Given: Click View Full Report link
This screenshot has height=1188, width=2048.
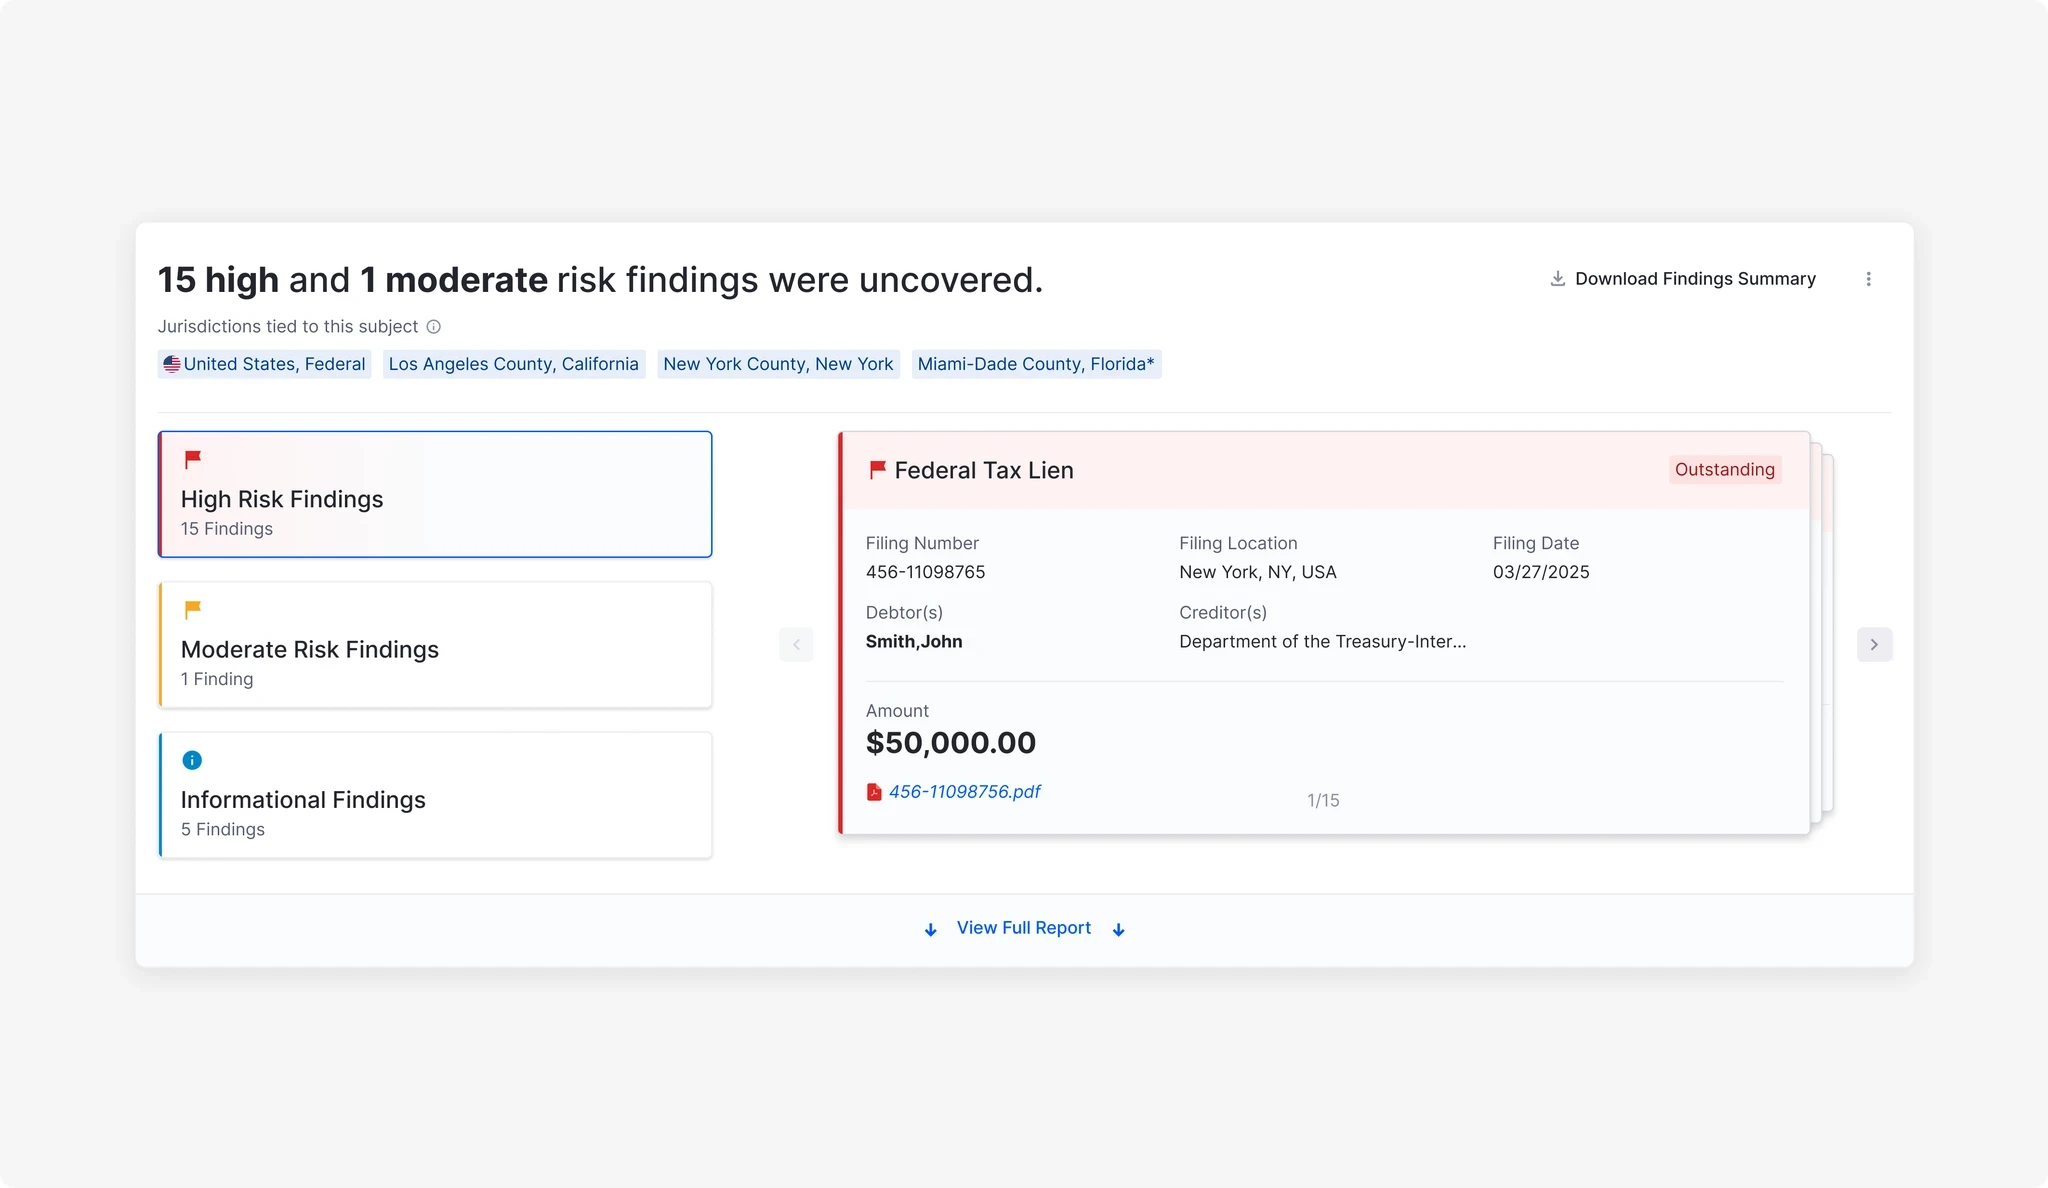Looking at the screenshot, I should (1023, 928).
